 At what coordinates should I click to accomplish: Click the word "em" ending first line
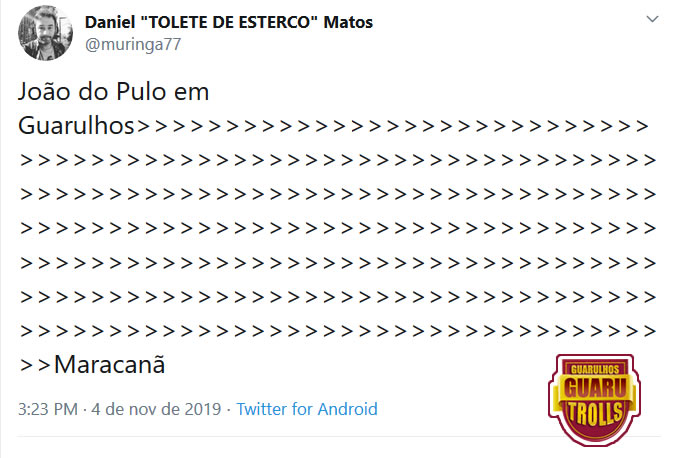pyautogui.click(x=192, y=93)
